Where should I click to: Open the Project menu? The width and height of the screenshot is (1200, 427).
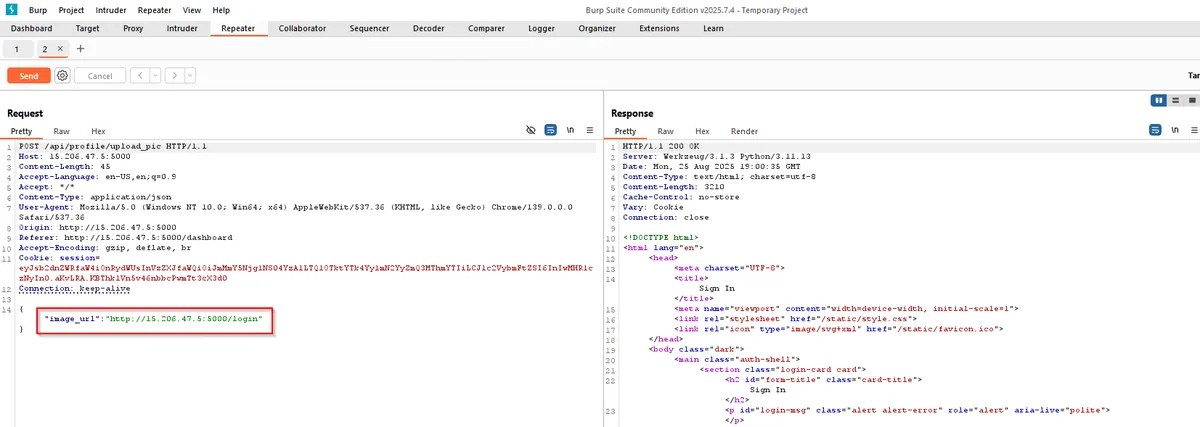coord(71,9)
